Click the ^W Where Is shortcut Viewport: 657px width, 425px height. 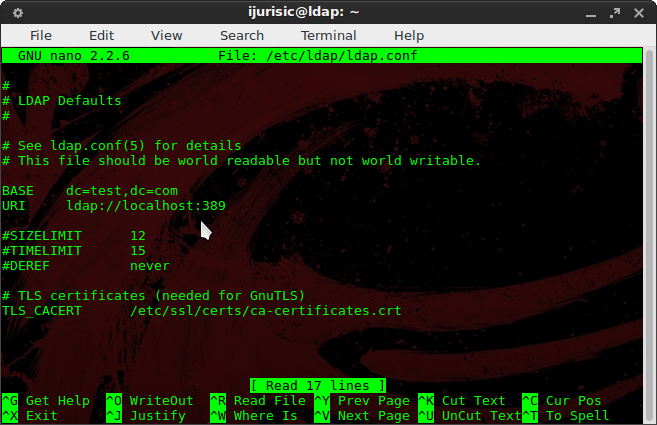click(x=253, y=416)
